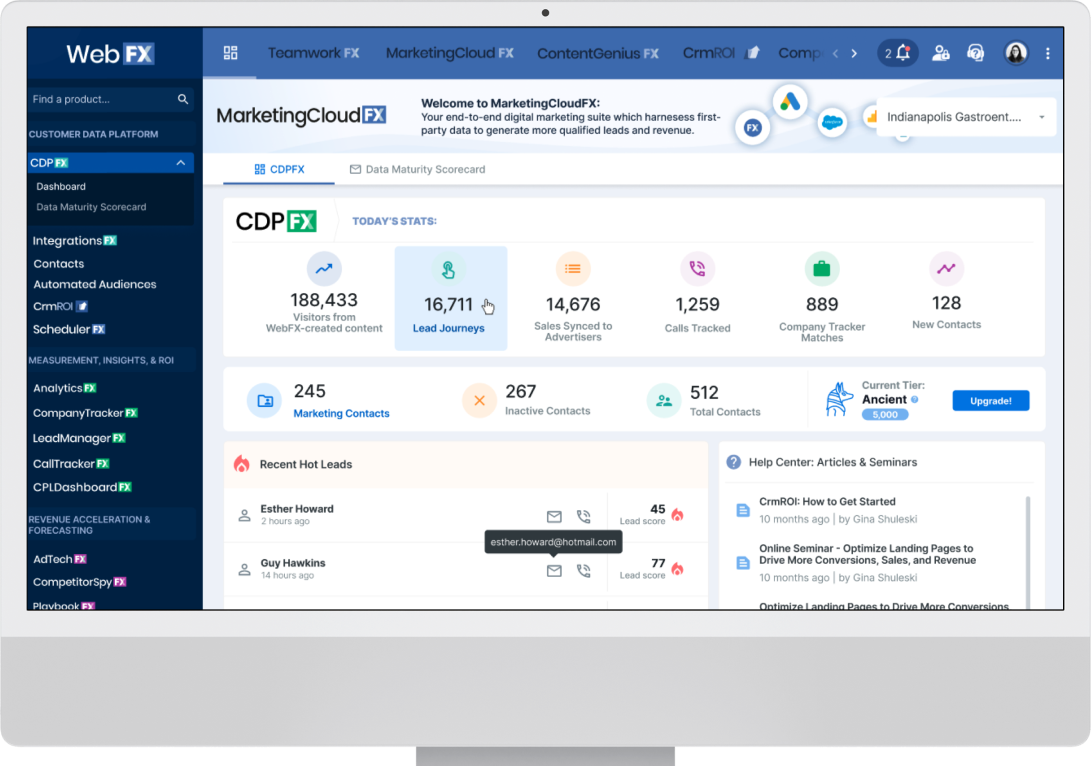This screenshot has height=766, width=1091.
Task: Open the profile avatar menu
Action: [1016, 53]
